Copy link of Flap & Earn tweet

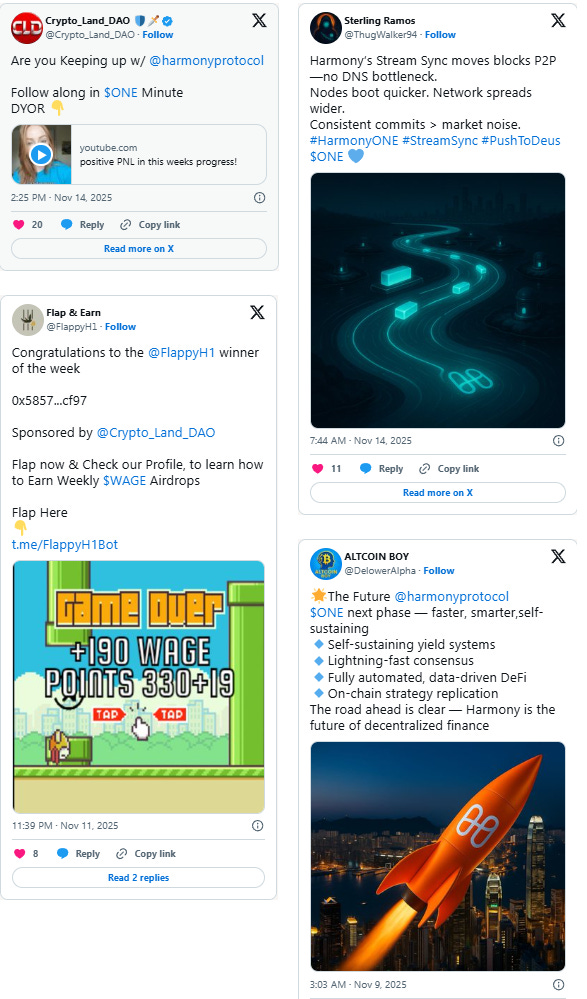(x=146, y=853)
